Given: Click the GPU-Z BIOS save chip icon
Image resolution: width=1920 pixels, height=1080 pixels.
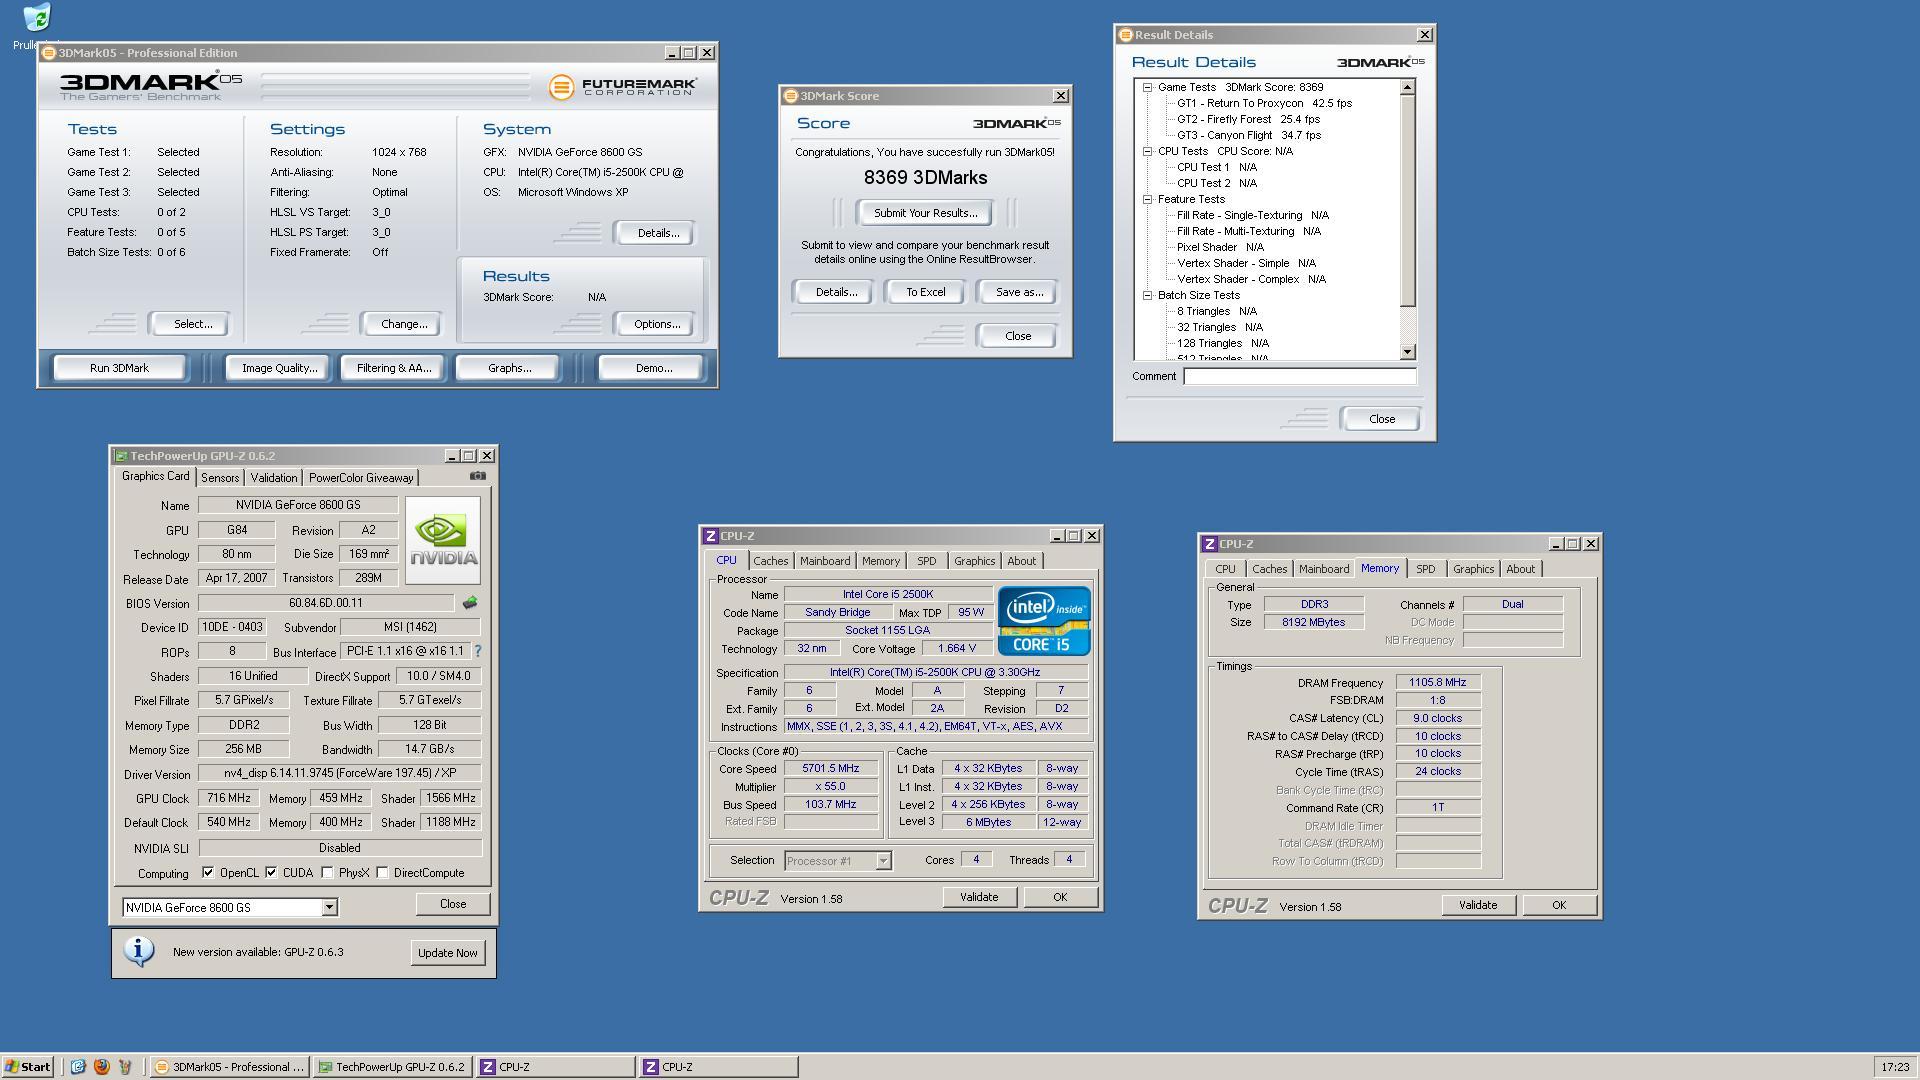Looking at the screenshot, I should (x=470, y=603).
